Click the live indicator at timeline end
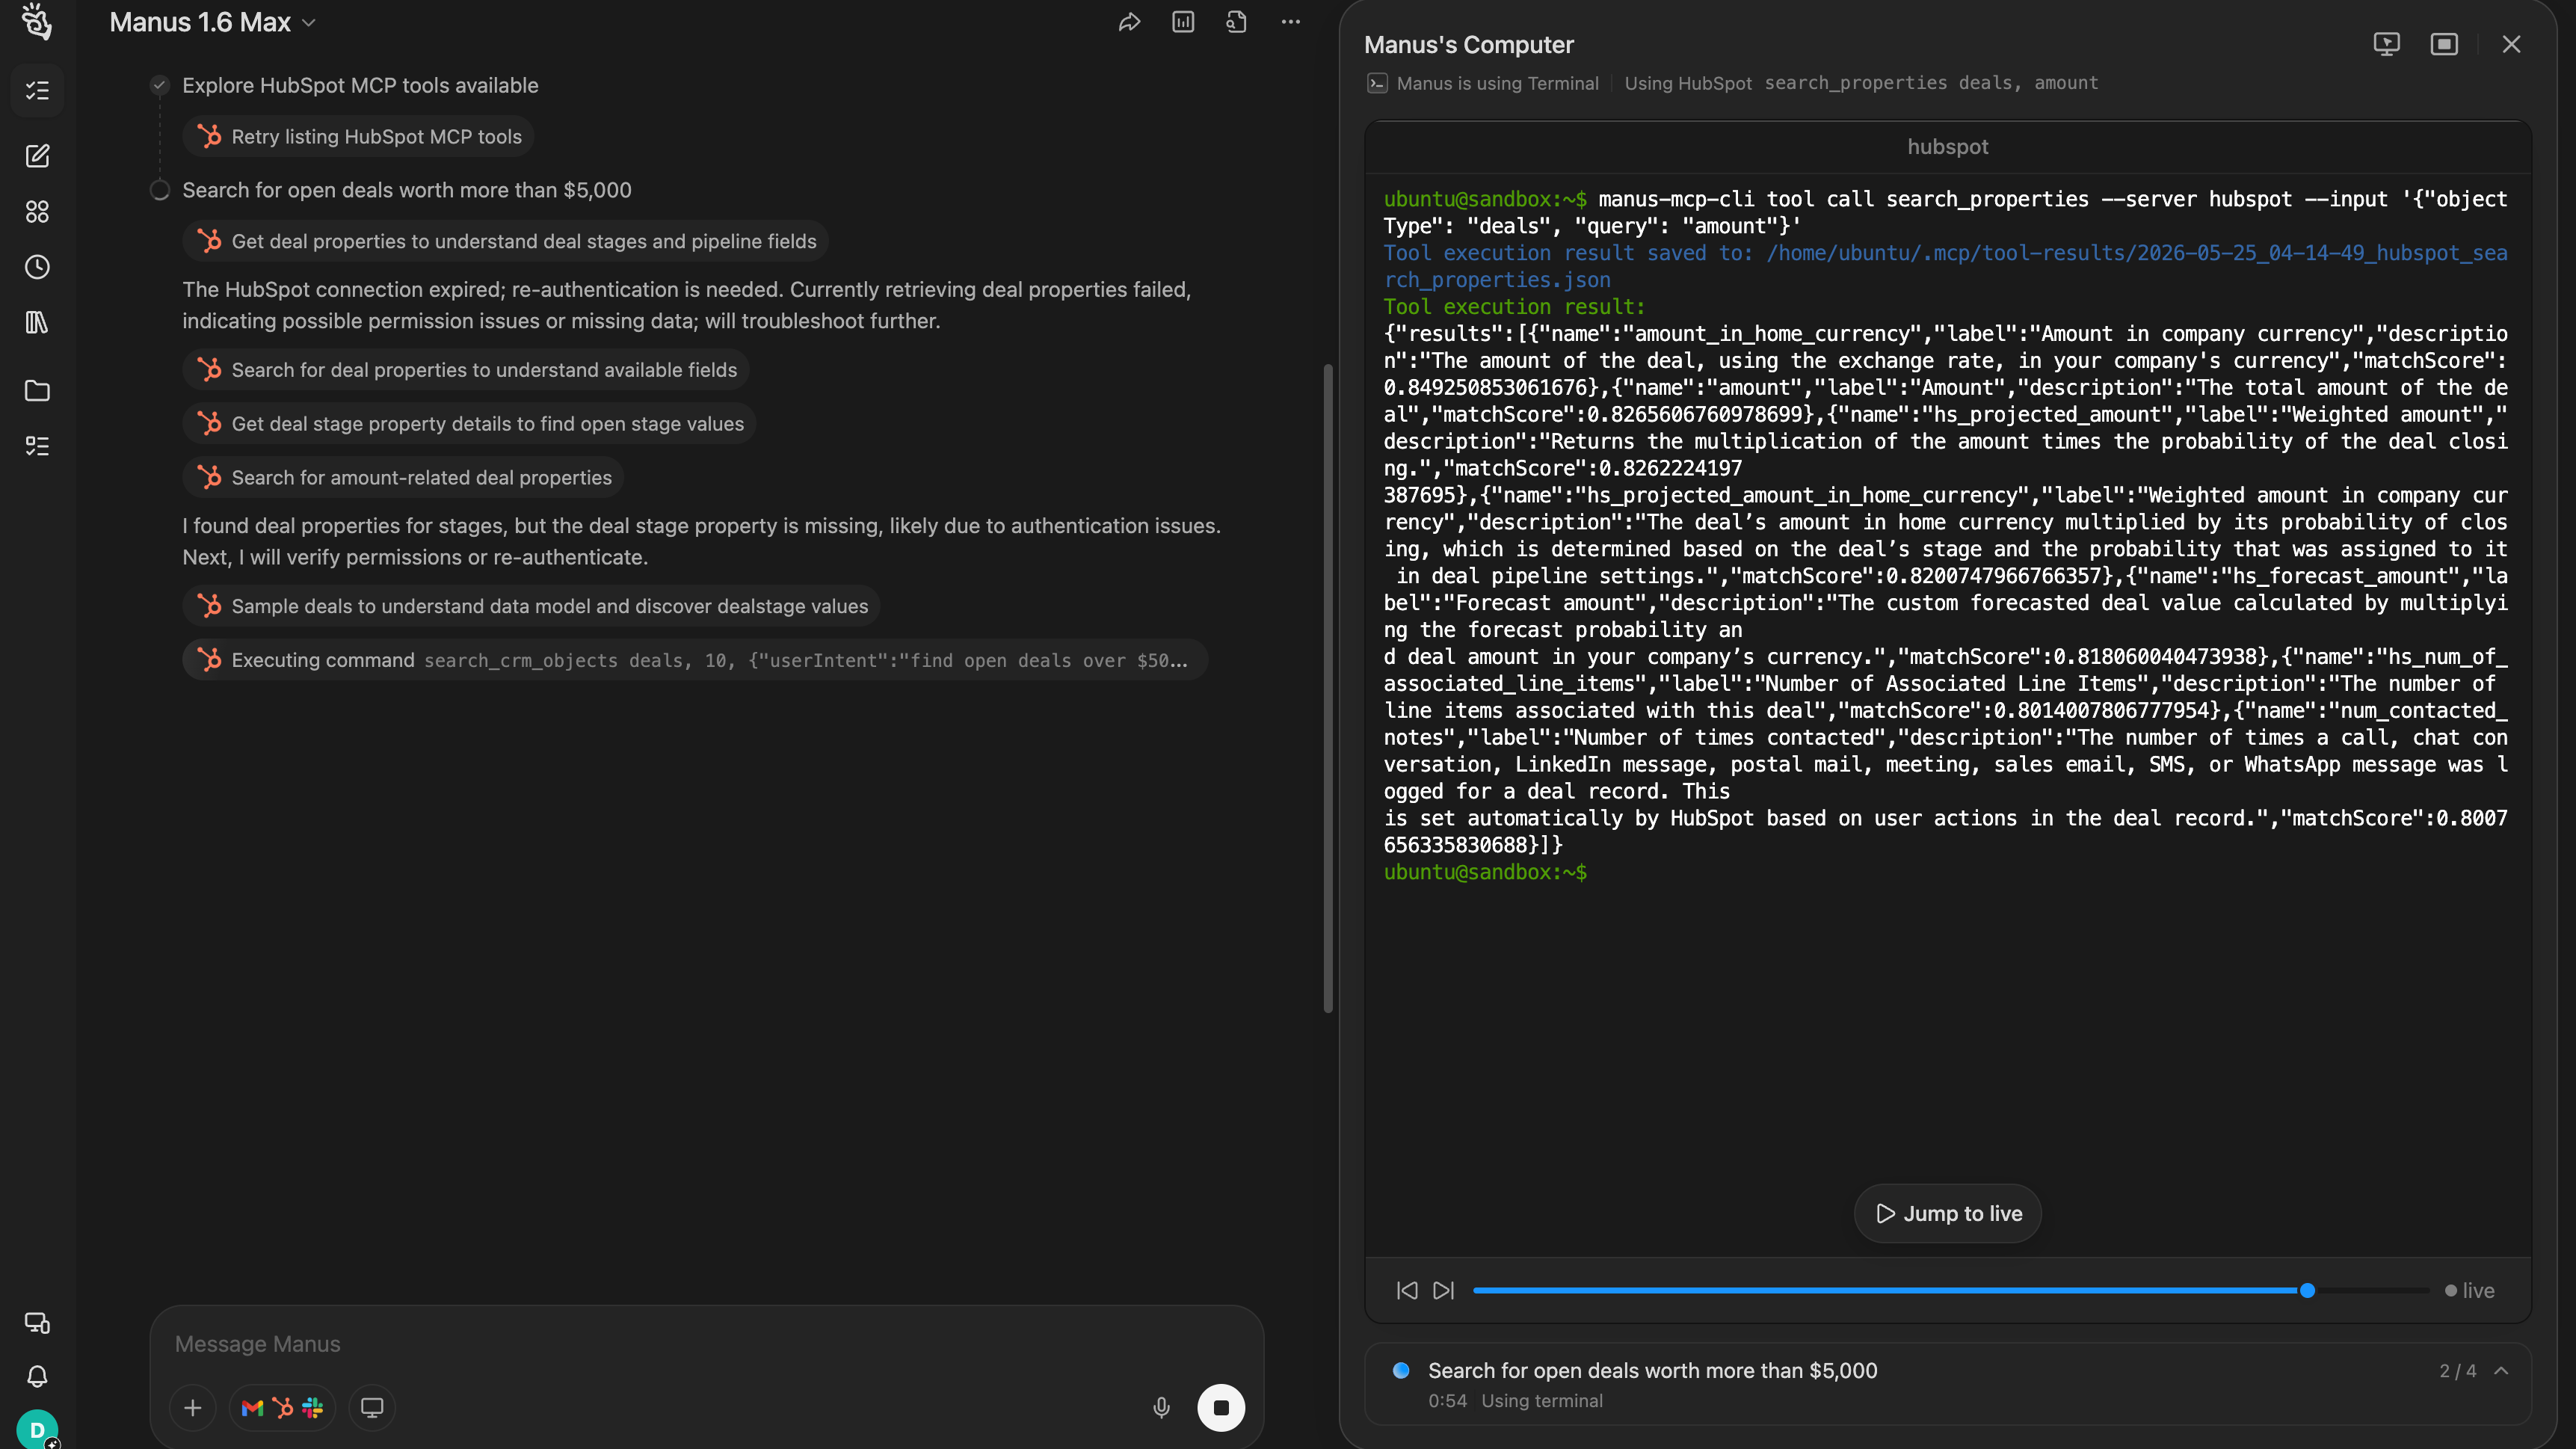 [x=2469, y=1290]
